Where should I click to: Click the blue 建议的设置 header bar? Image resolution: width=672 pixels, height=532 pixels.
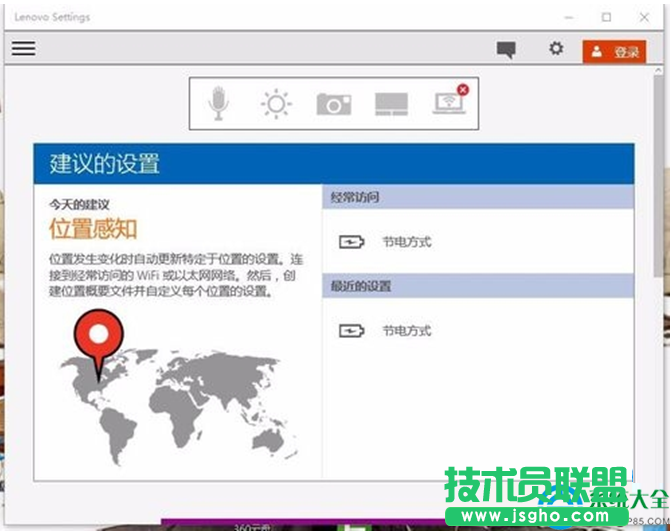pos(334,163)
